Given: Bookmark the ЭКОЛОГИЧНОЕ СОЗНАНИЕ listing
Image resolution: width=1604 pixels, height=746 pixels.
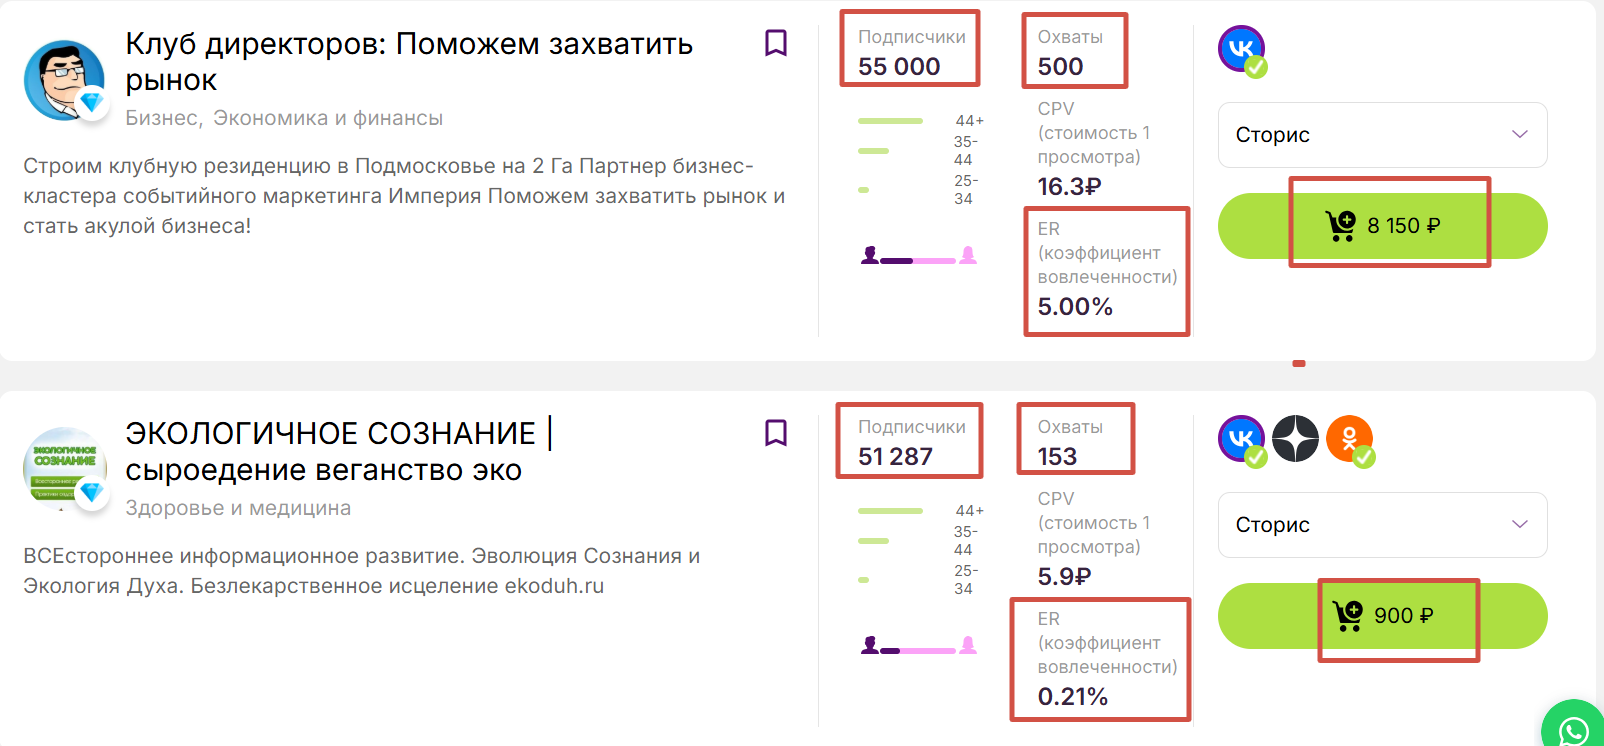Looking at the screenshot, I should pos(776,433).
